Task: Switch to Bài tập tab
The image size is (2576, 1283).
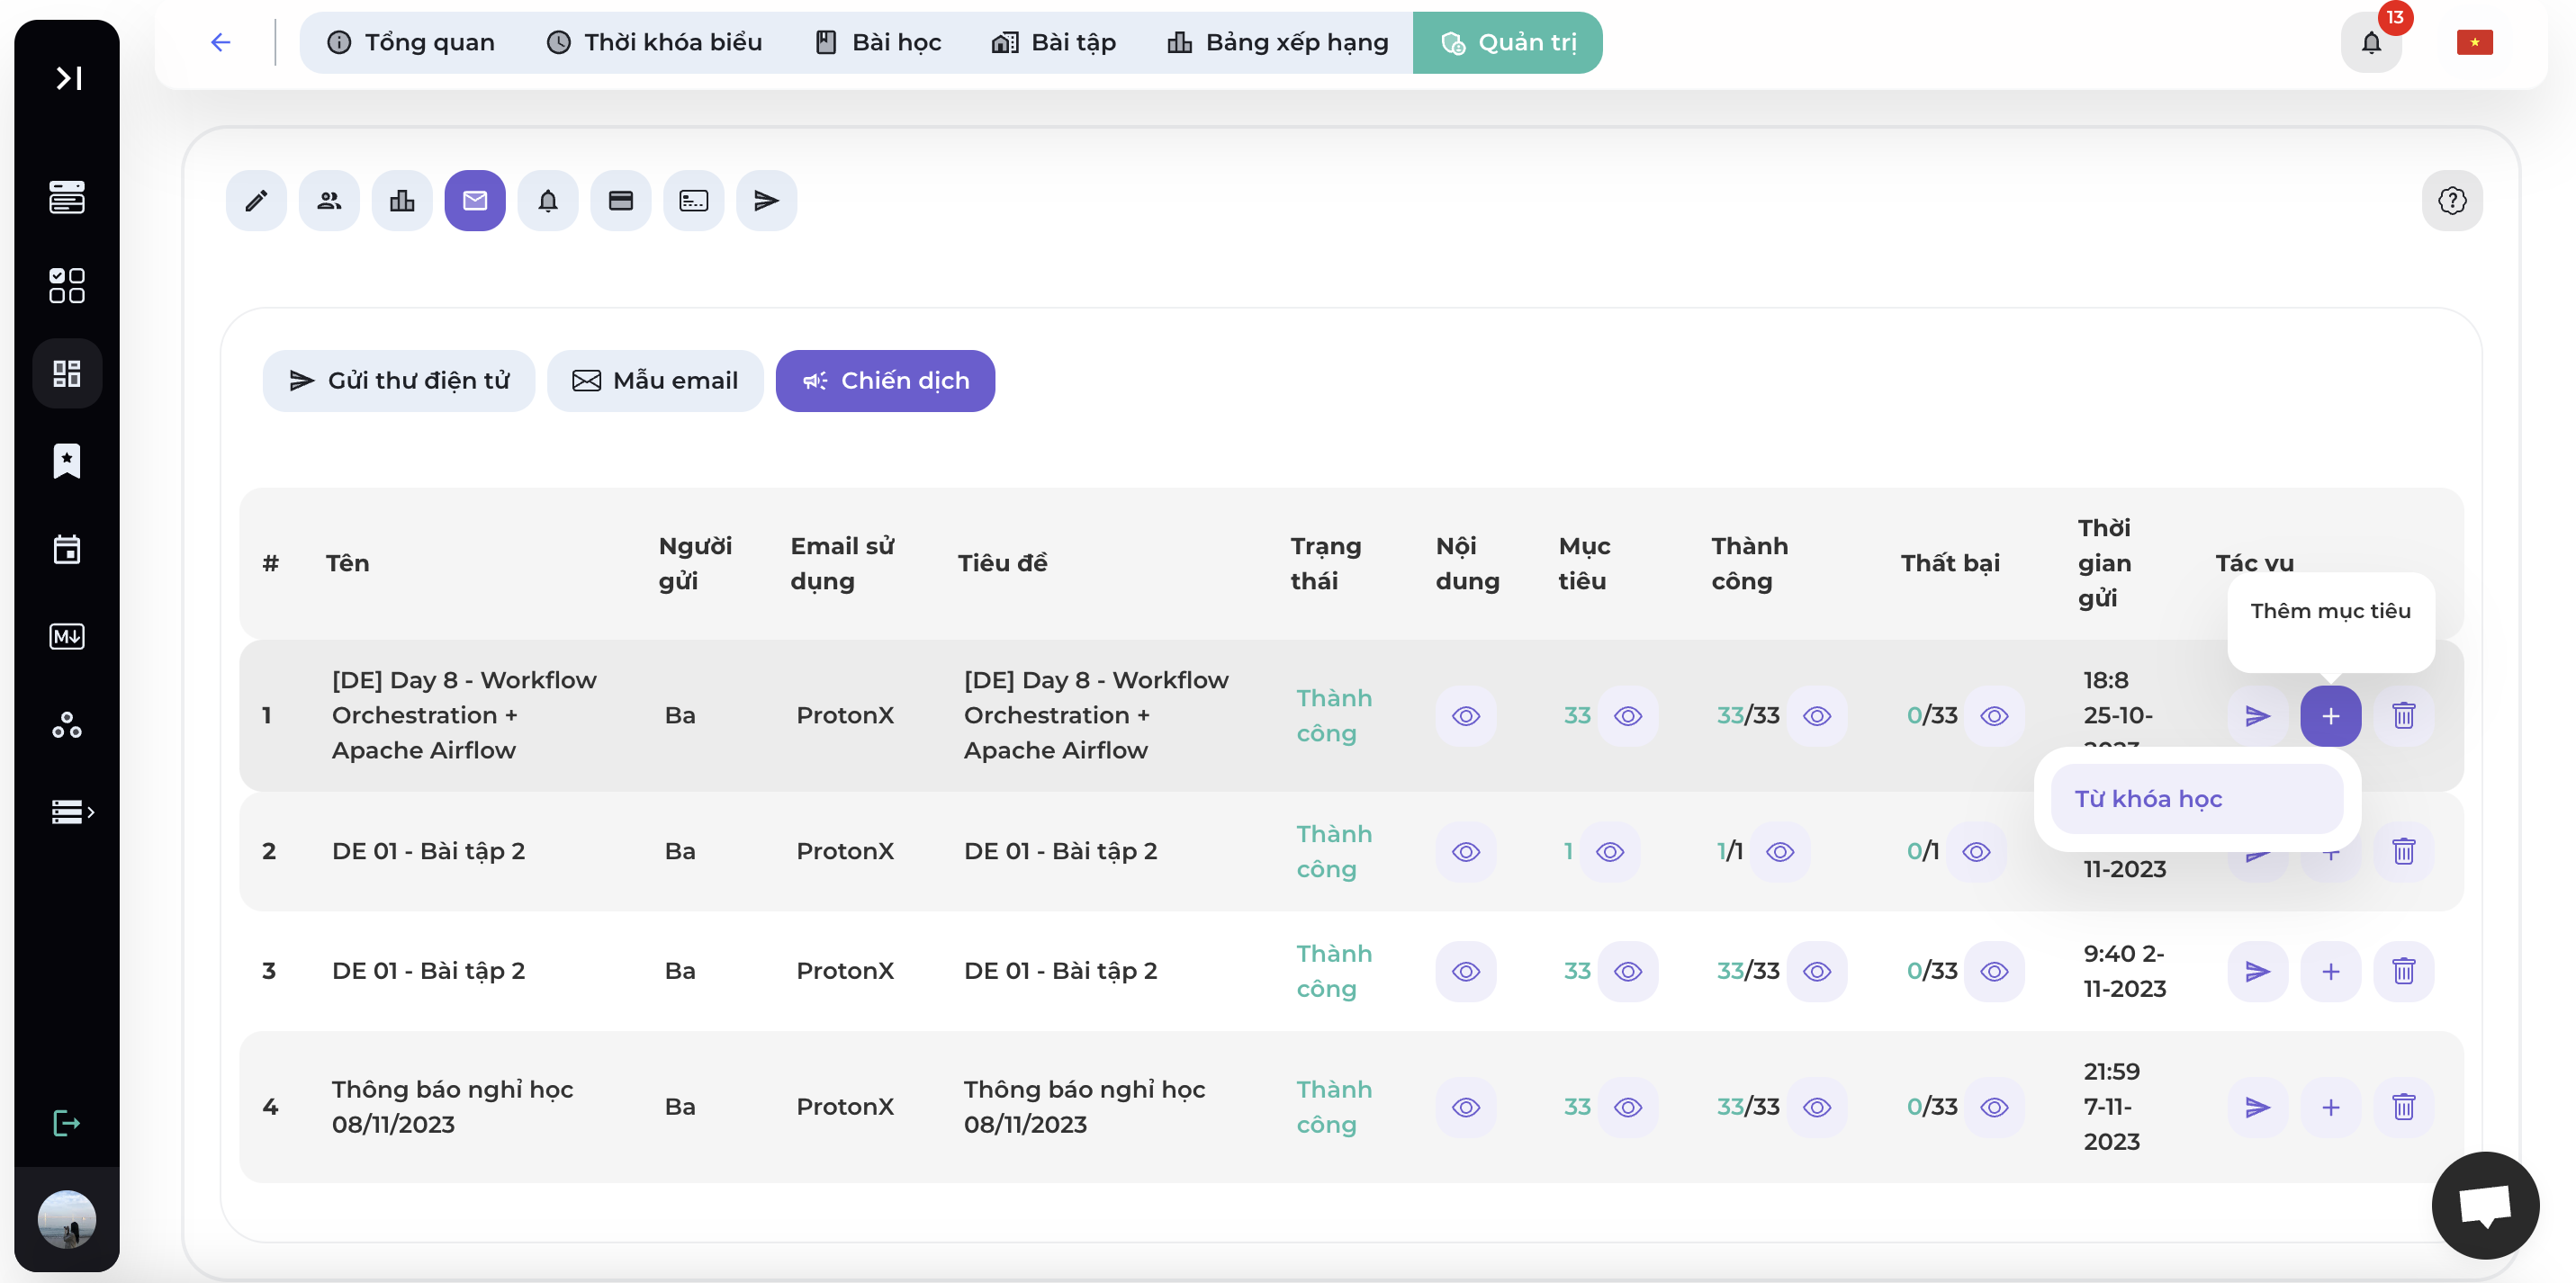Action: pos(1054,42)
